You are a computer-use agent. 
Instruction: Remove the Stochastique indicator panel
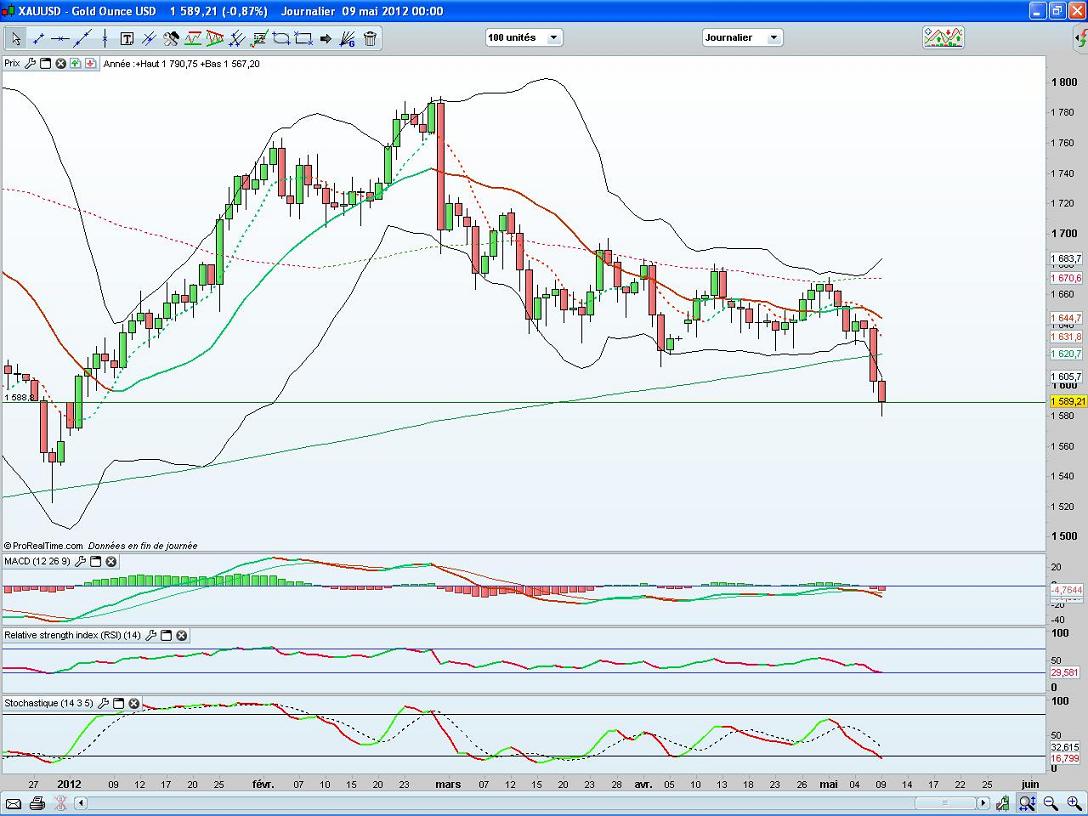[x=134, y=703]
